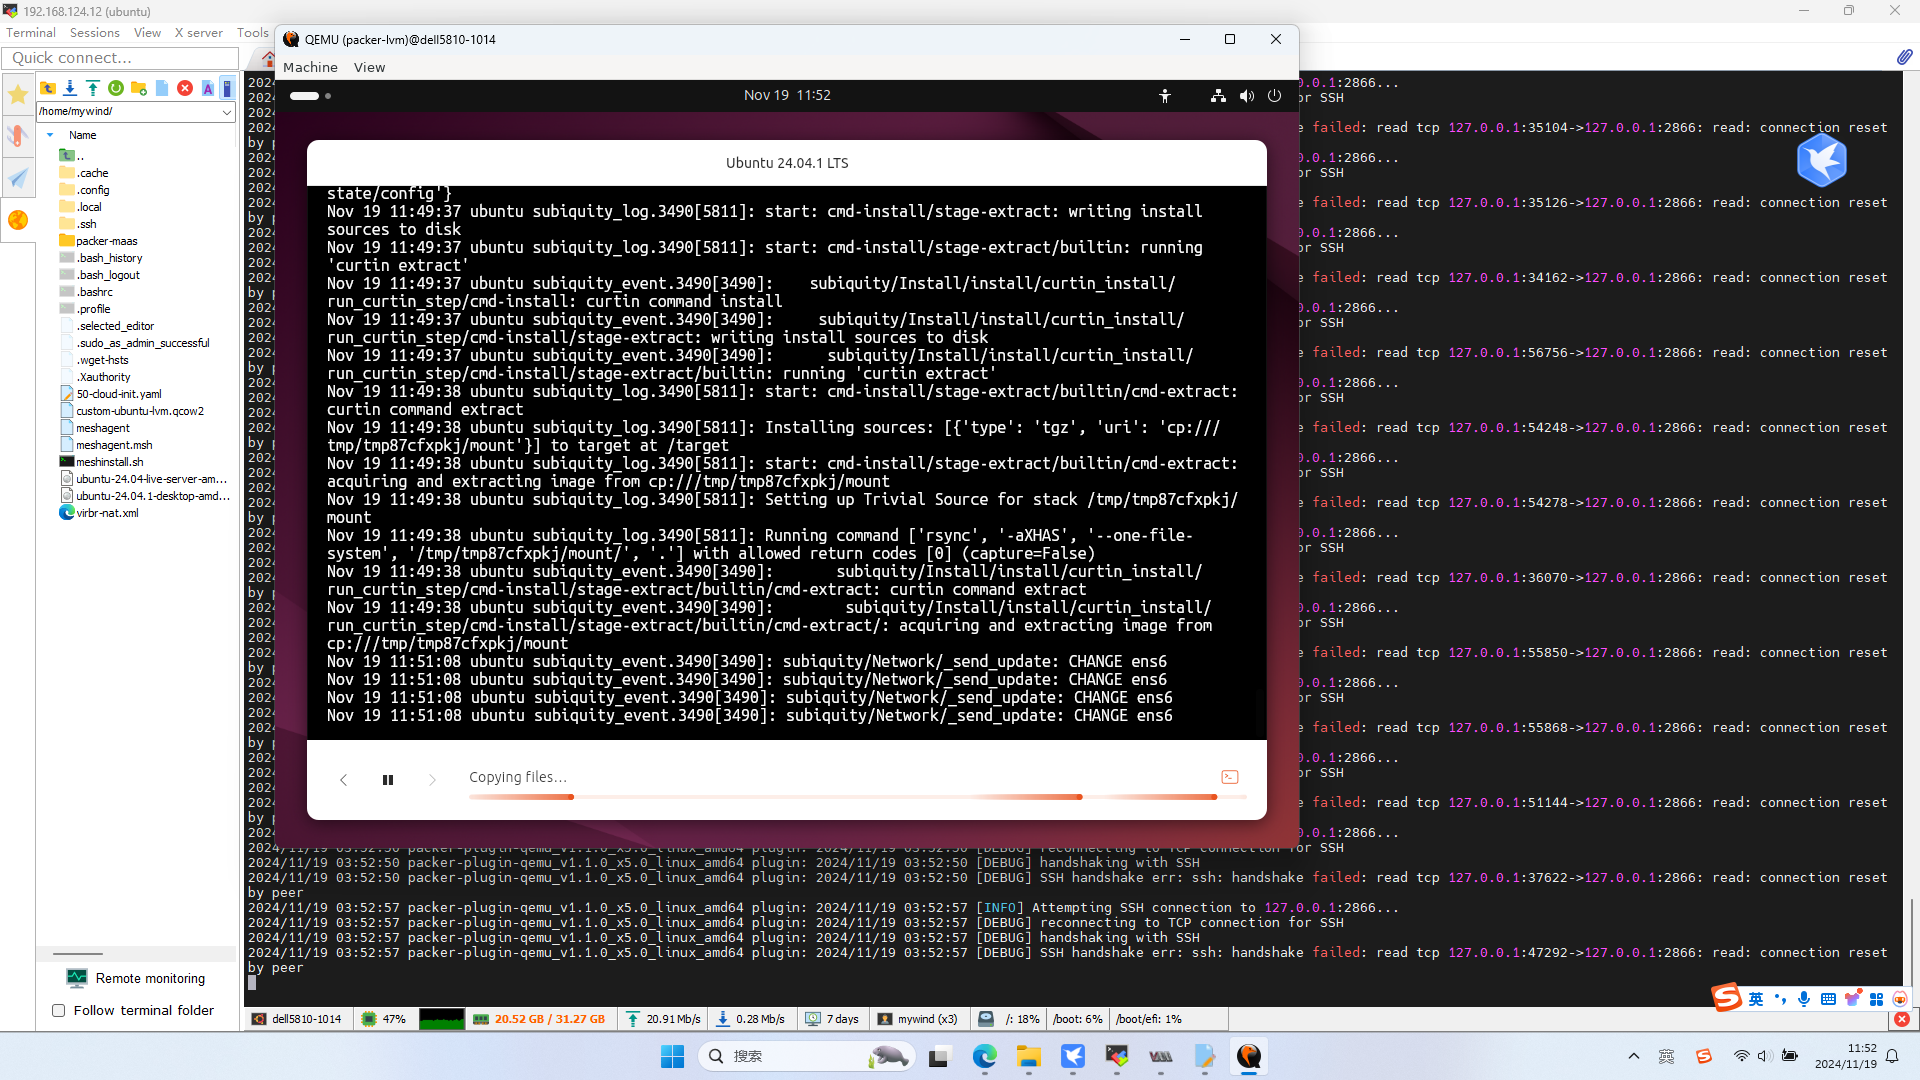
Task: Open Microsoft Edge from the taskbar
Action: click(985, 1056)
